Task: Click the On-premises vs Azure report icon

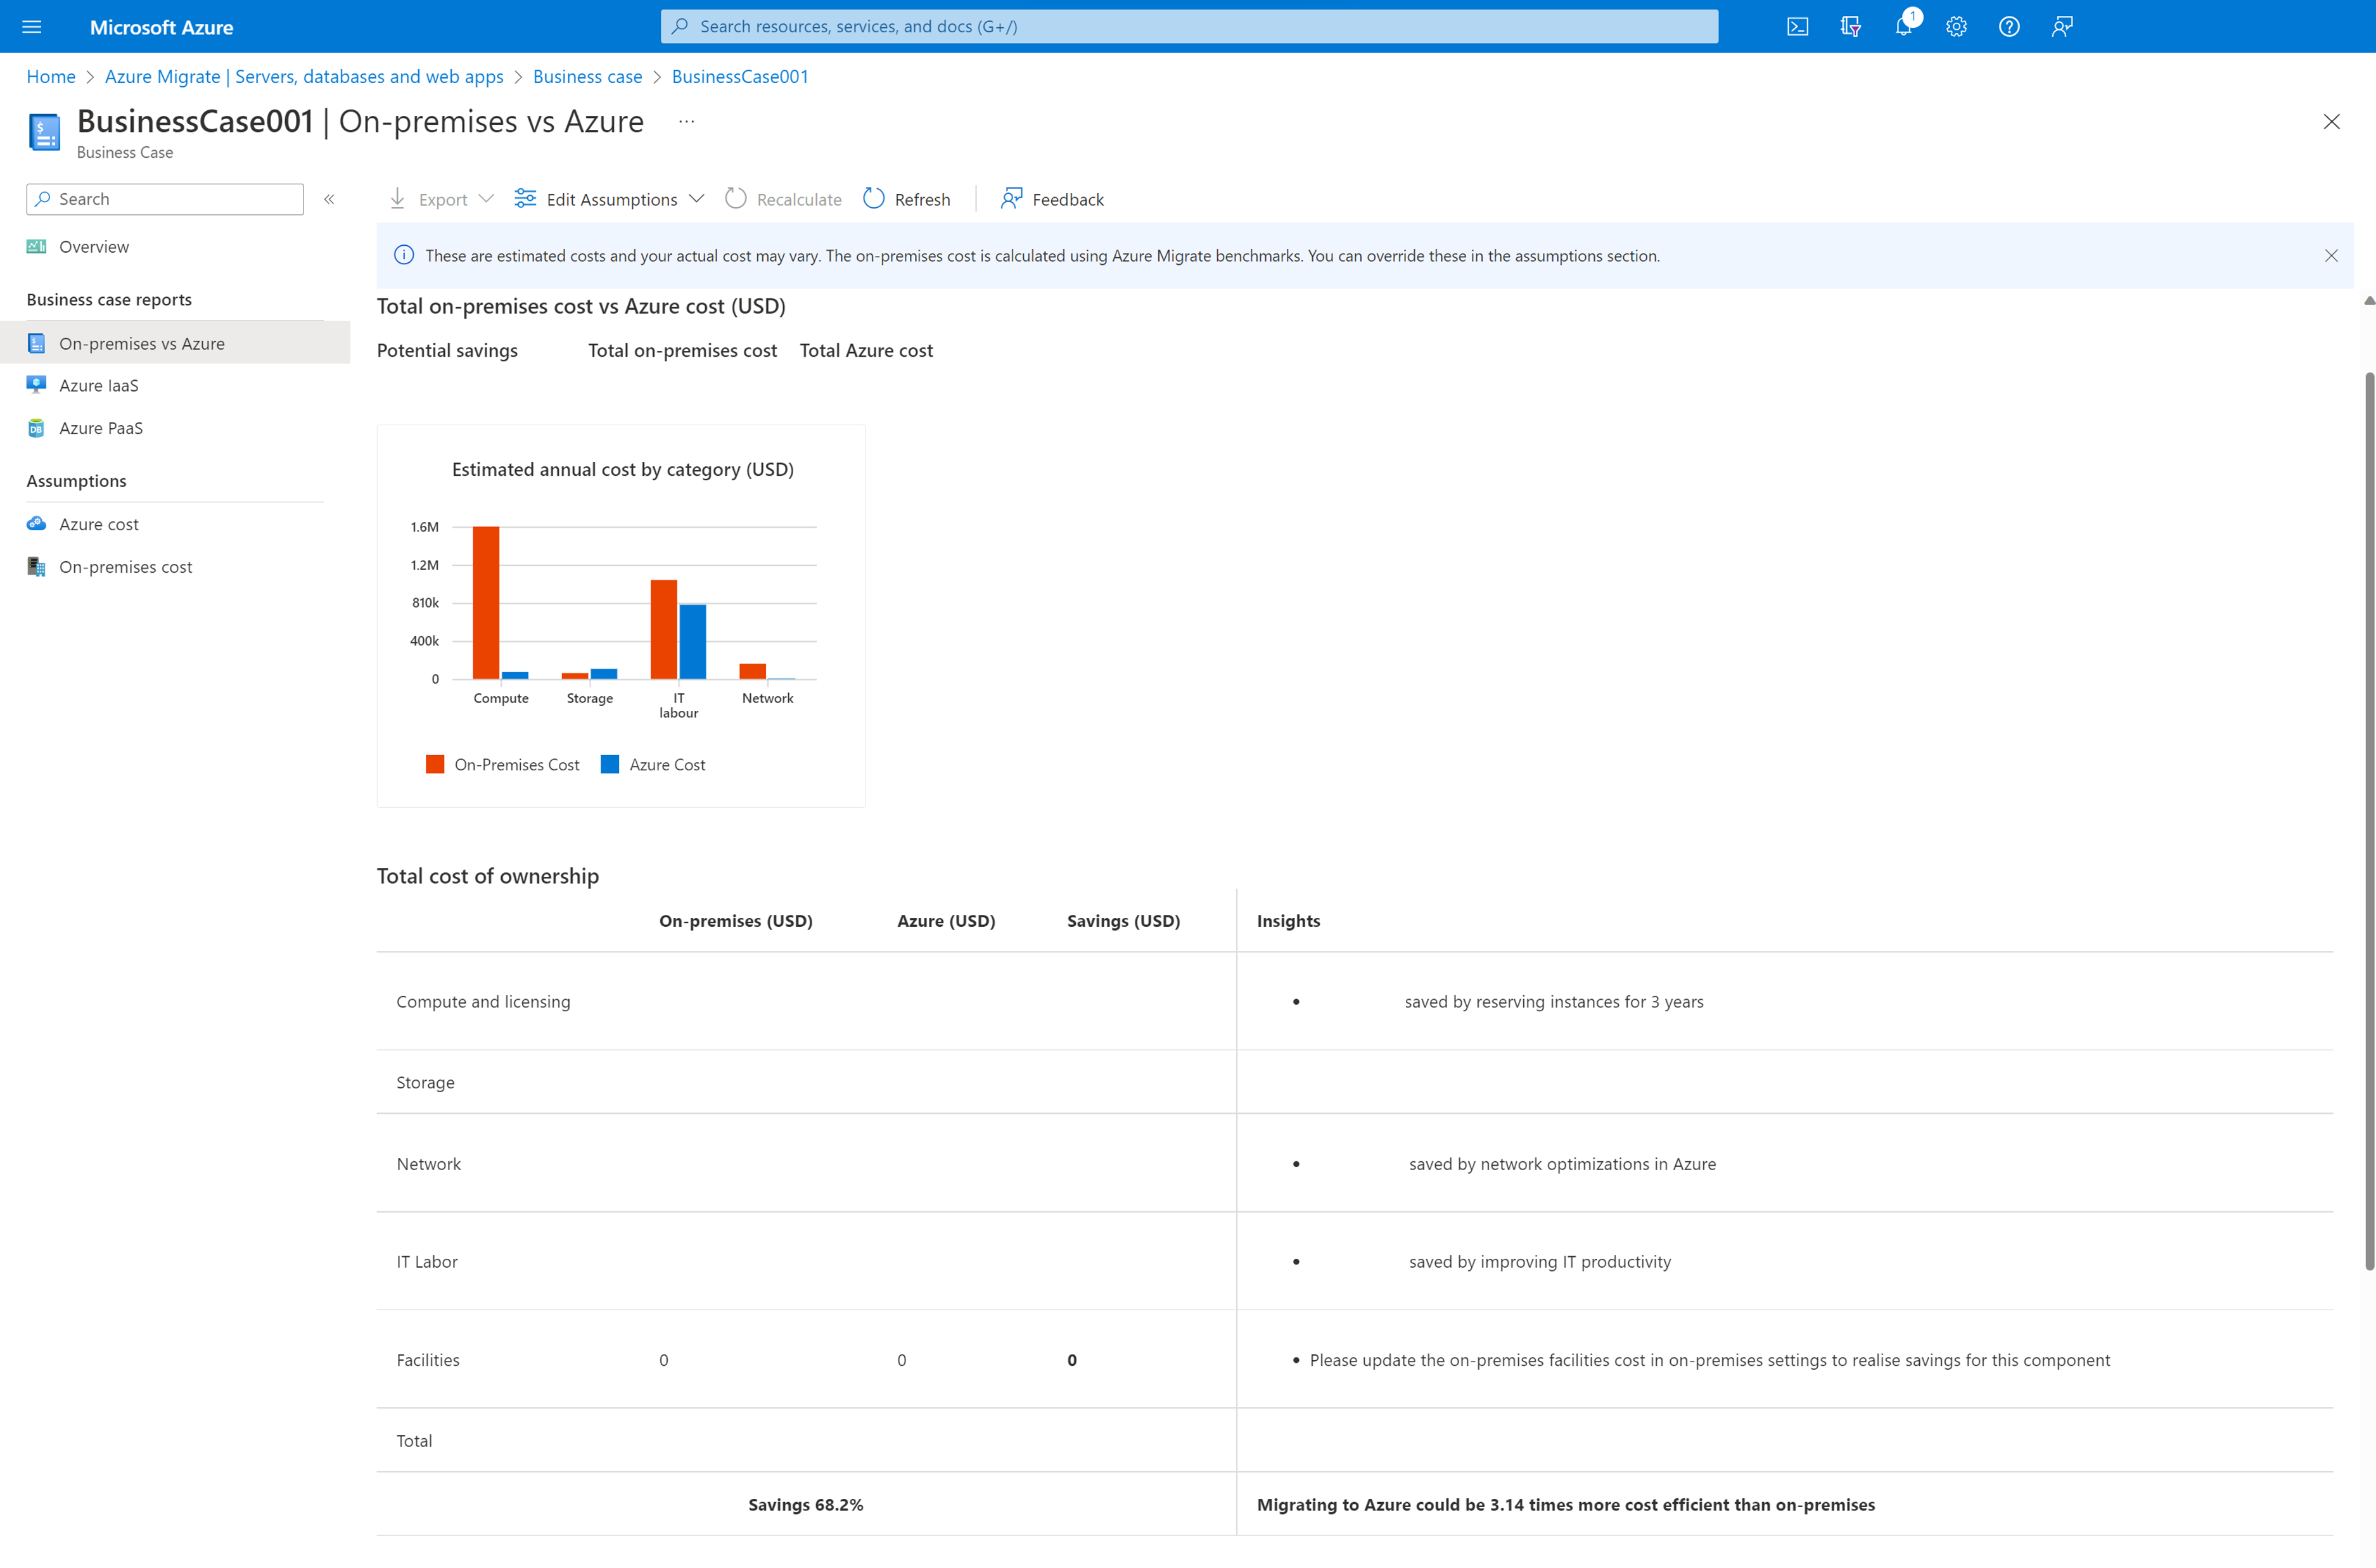Action: click(39, 341)
